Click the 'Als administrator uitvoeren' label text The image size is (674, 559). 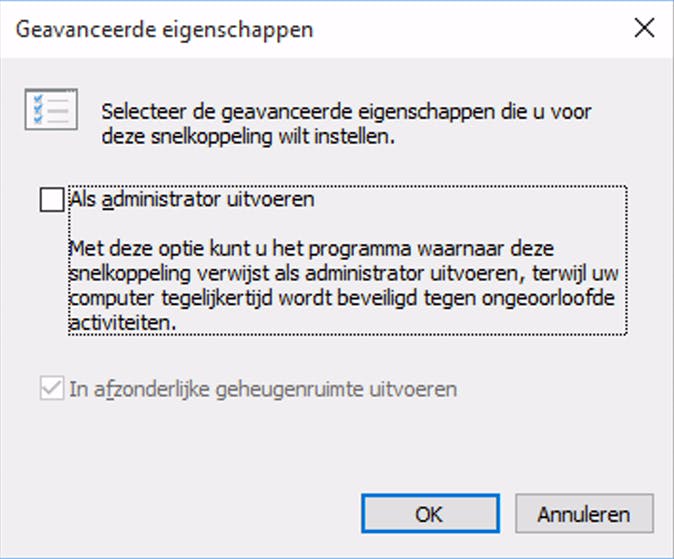point(193,199)
